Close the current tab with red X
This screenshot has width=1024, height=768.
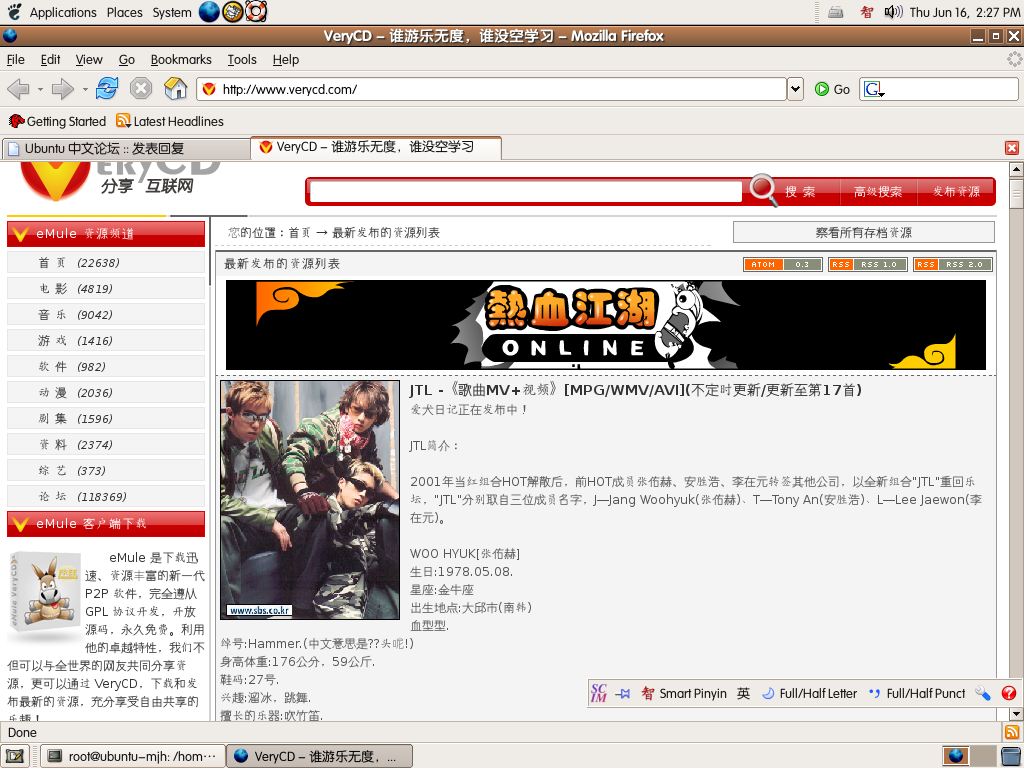tap(1012, 148)
